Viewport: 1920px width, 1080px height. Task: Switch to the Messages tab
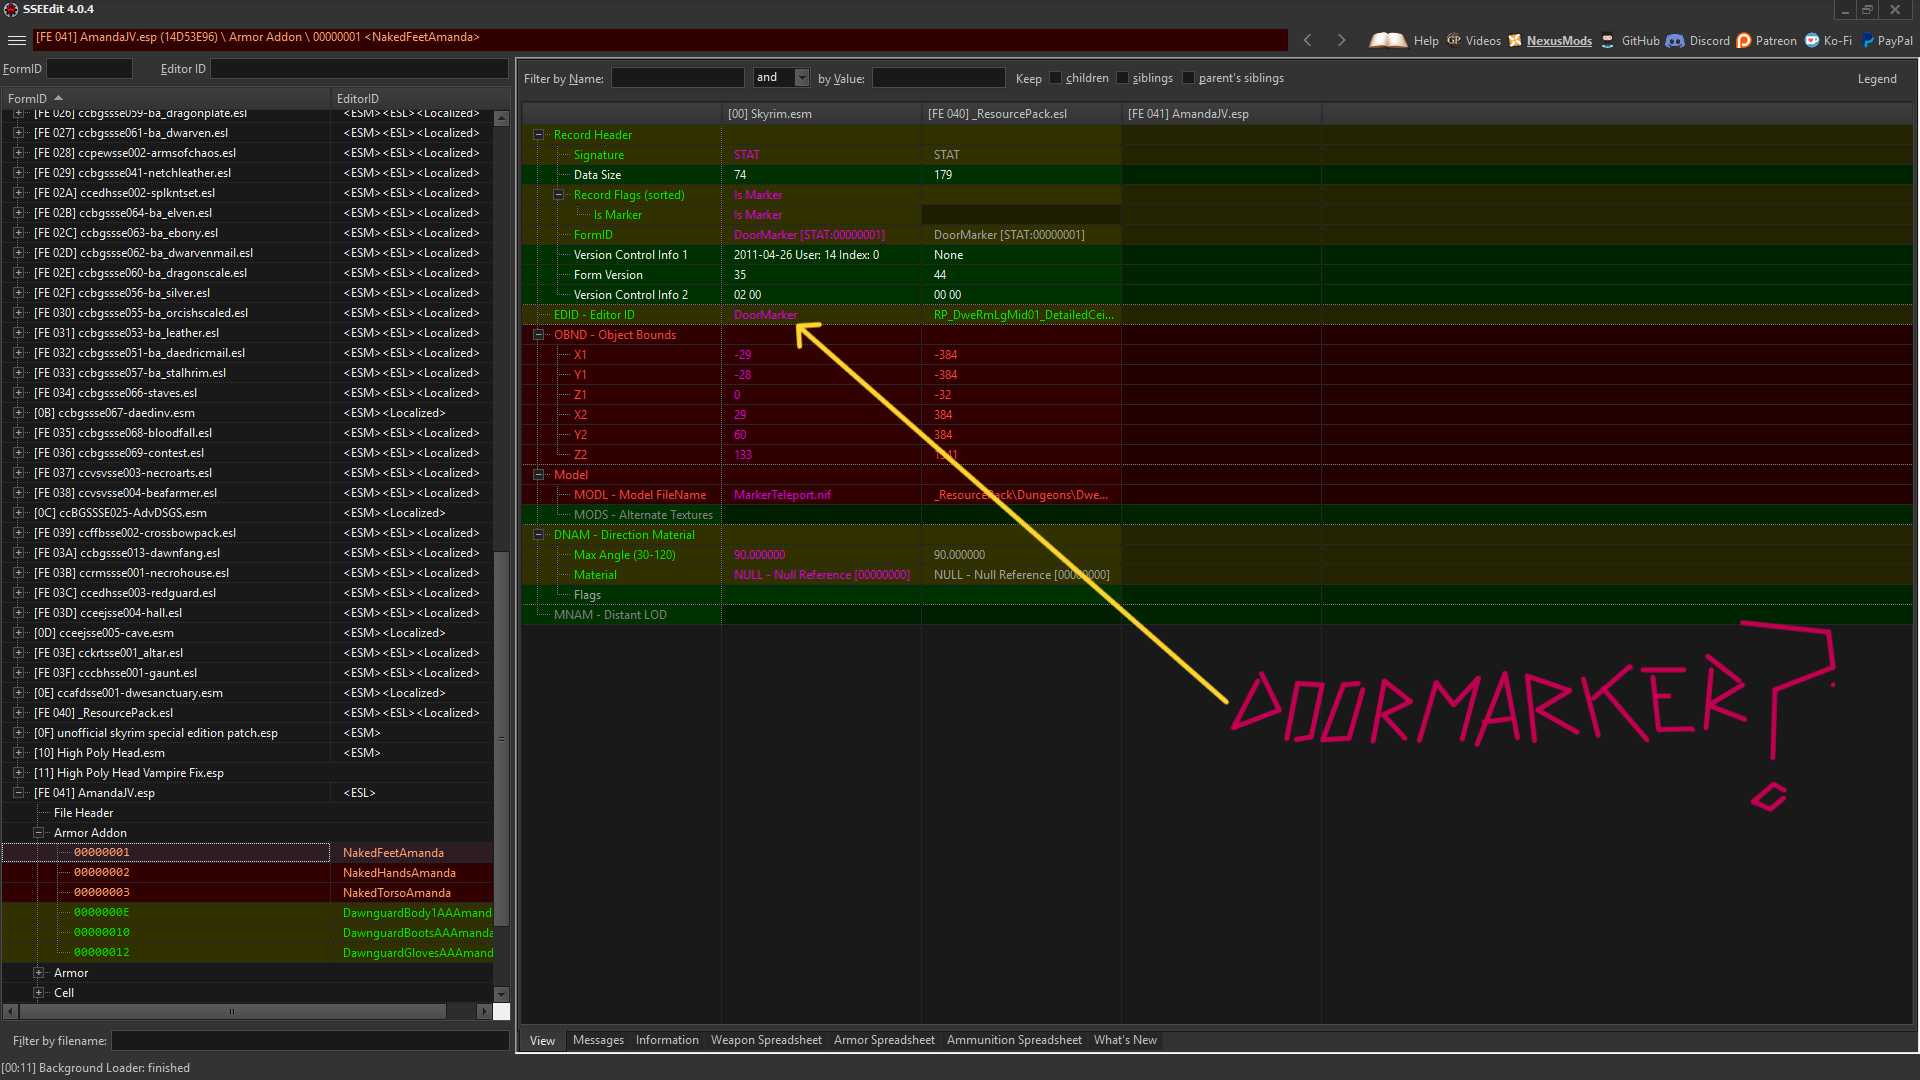[598, 1040]
